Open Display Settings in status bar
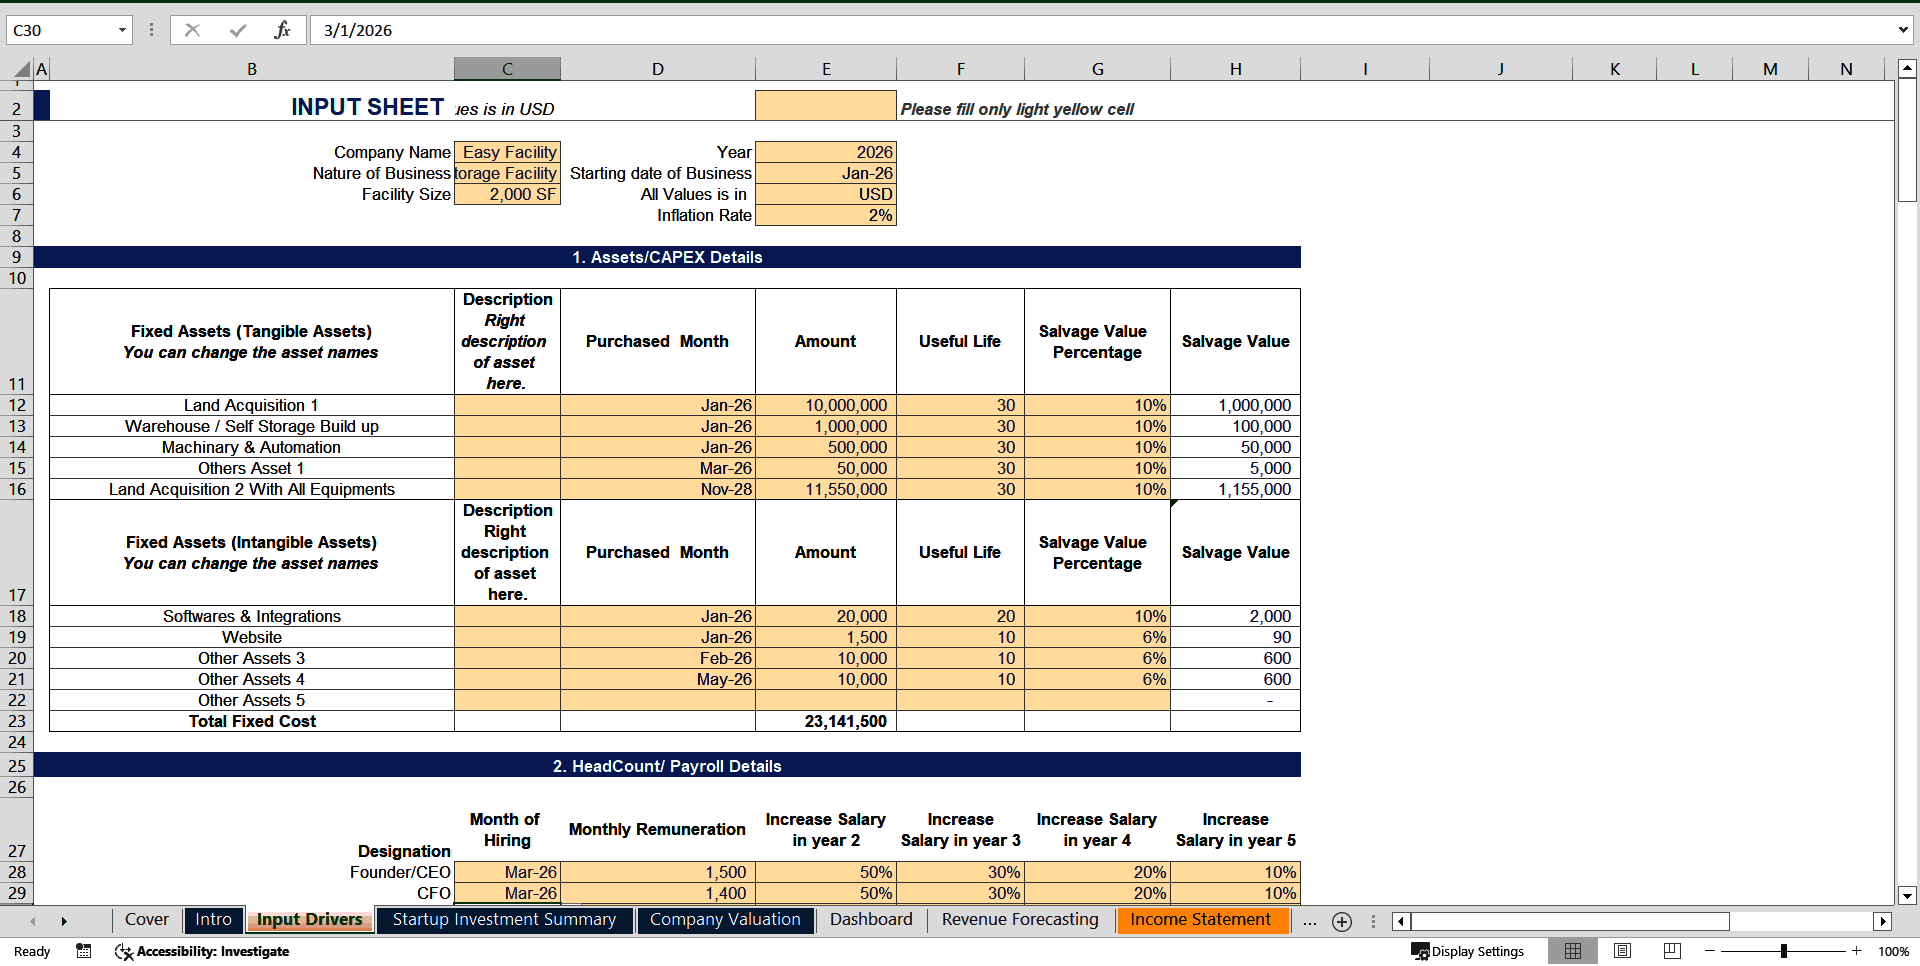Image resolution: width=1920 pixels, height=966 pixels. coord(1467,952)
